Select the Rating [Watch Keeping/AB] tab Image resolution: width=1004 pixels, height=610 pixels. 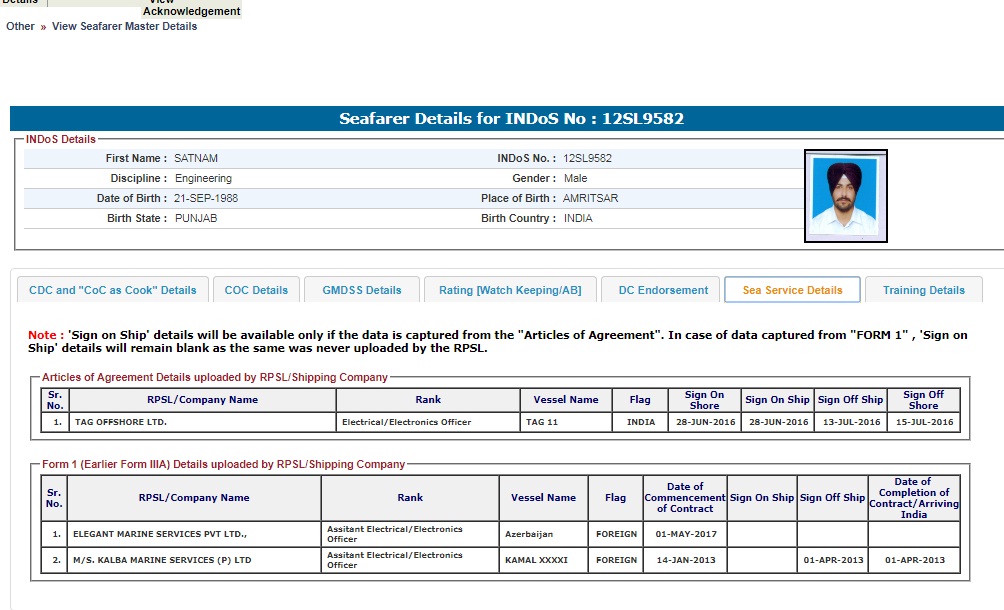point(510,290)
